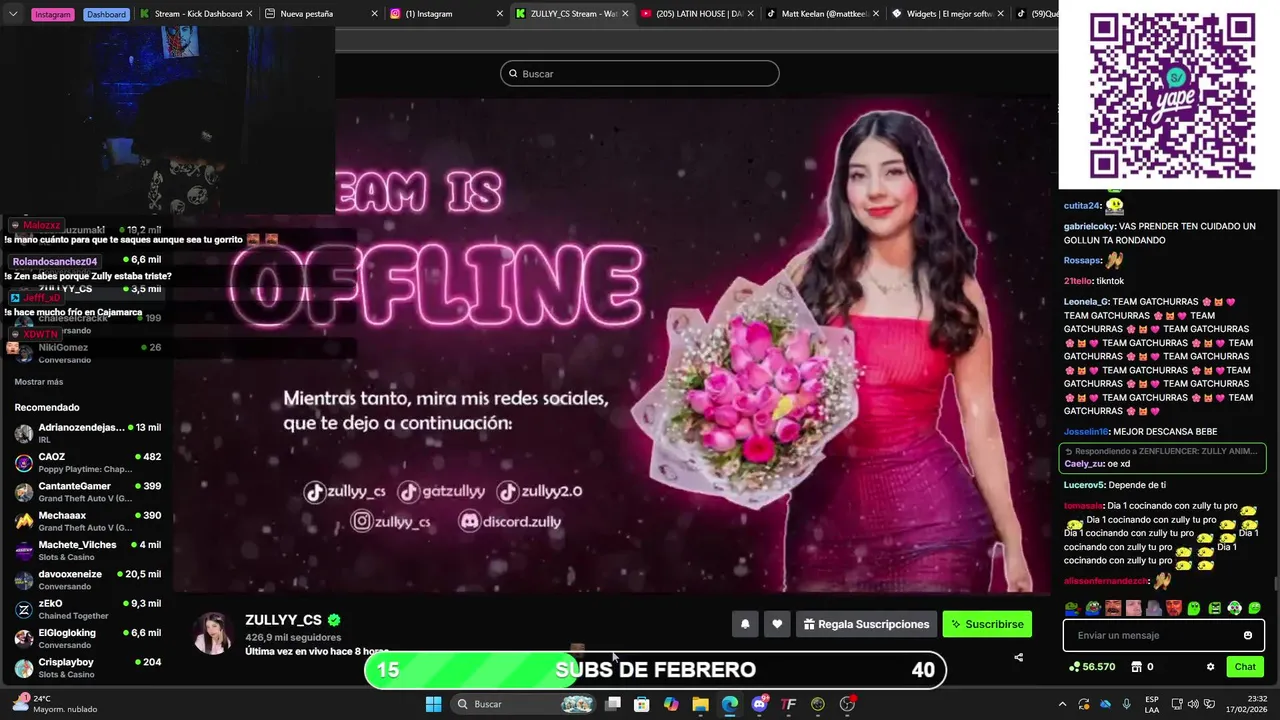This screenshot has width=1280, height=720.
Task: Open CantanteGamer recommended channel
Action: pyautogui.click(x=87, y=492)
